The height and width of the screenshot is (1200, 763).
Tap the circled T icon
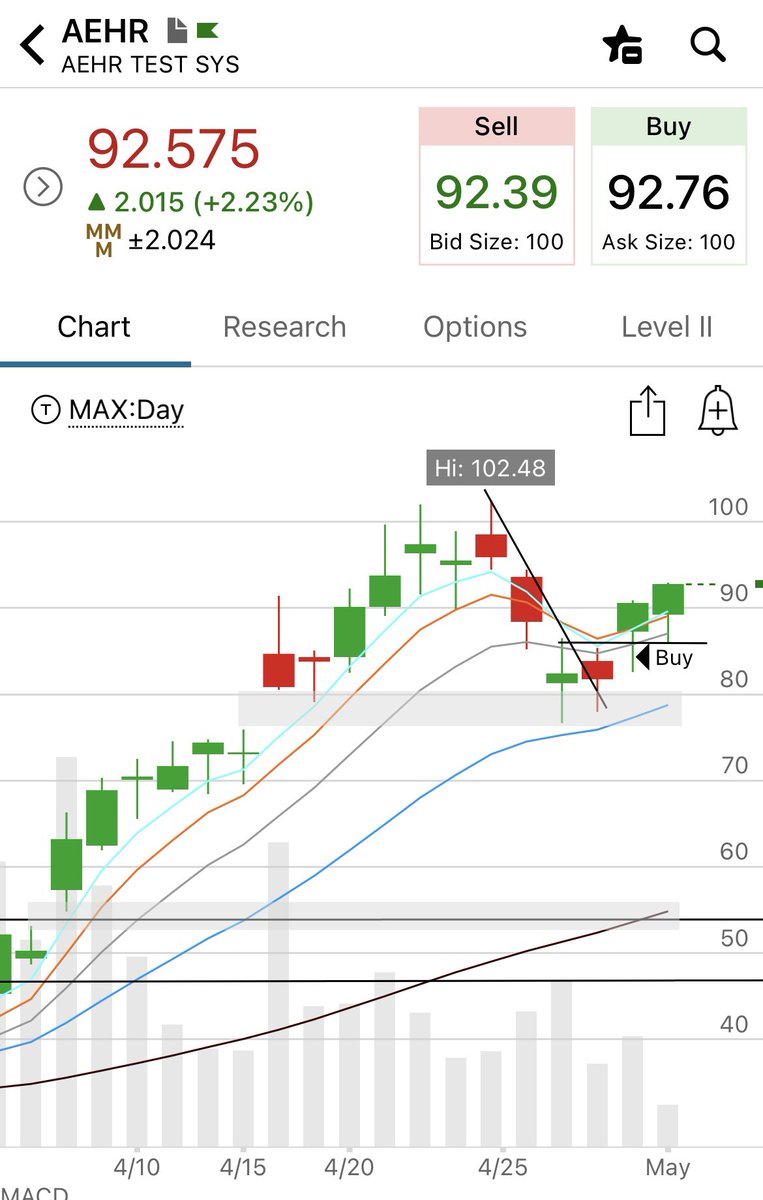point(45,409)
